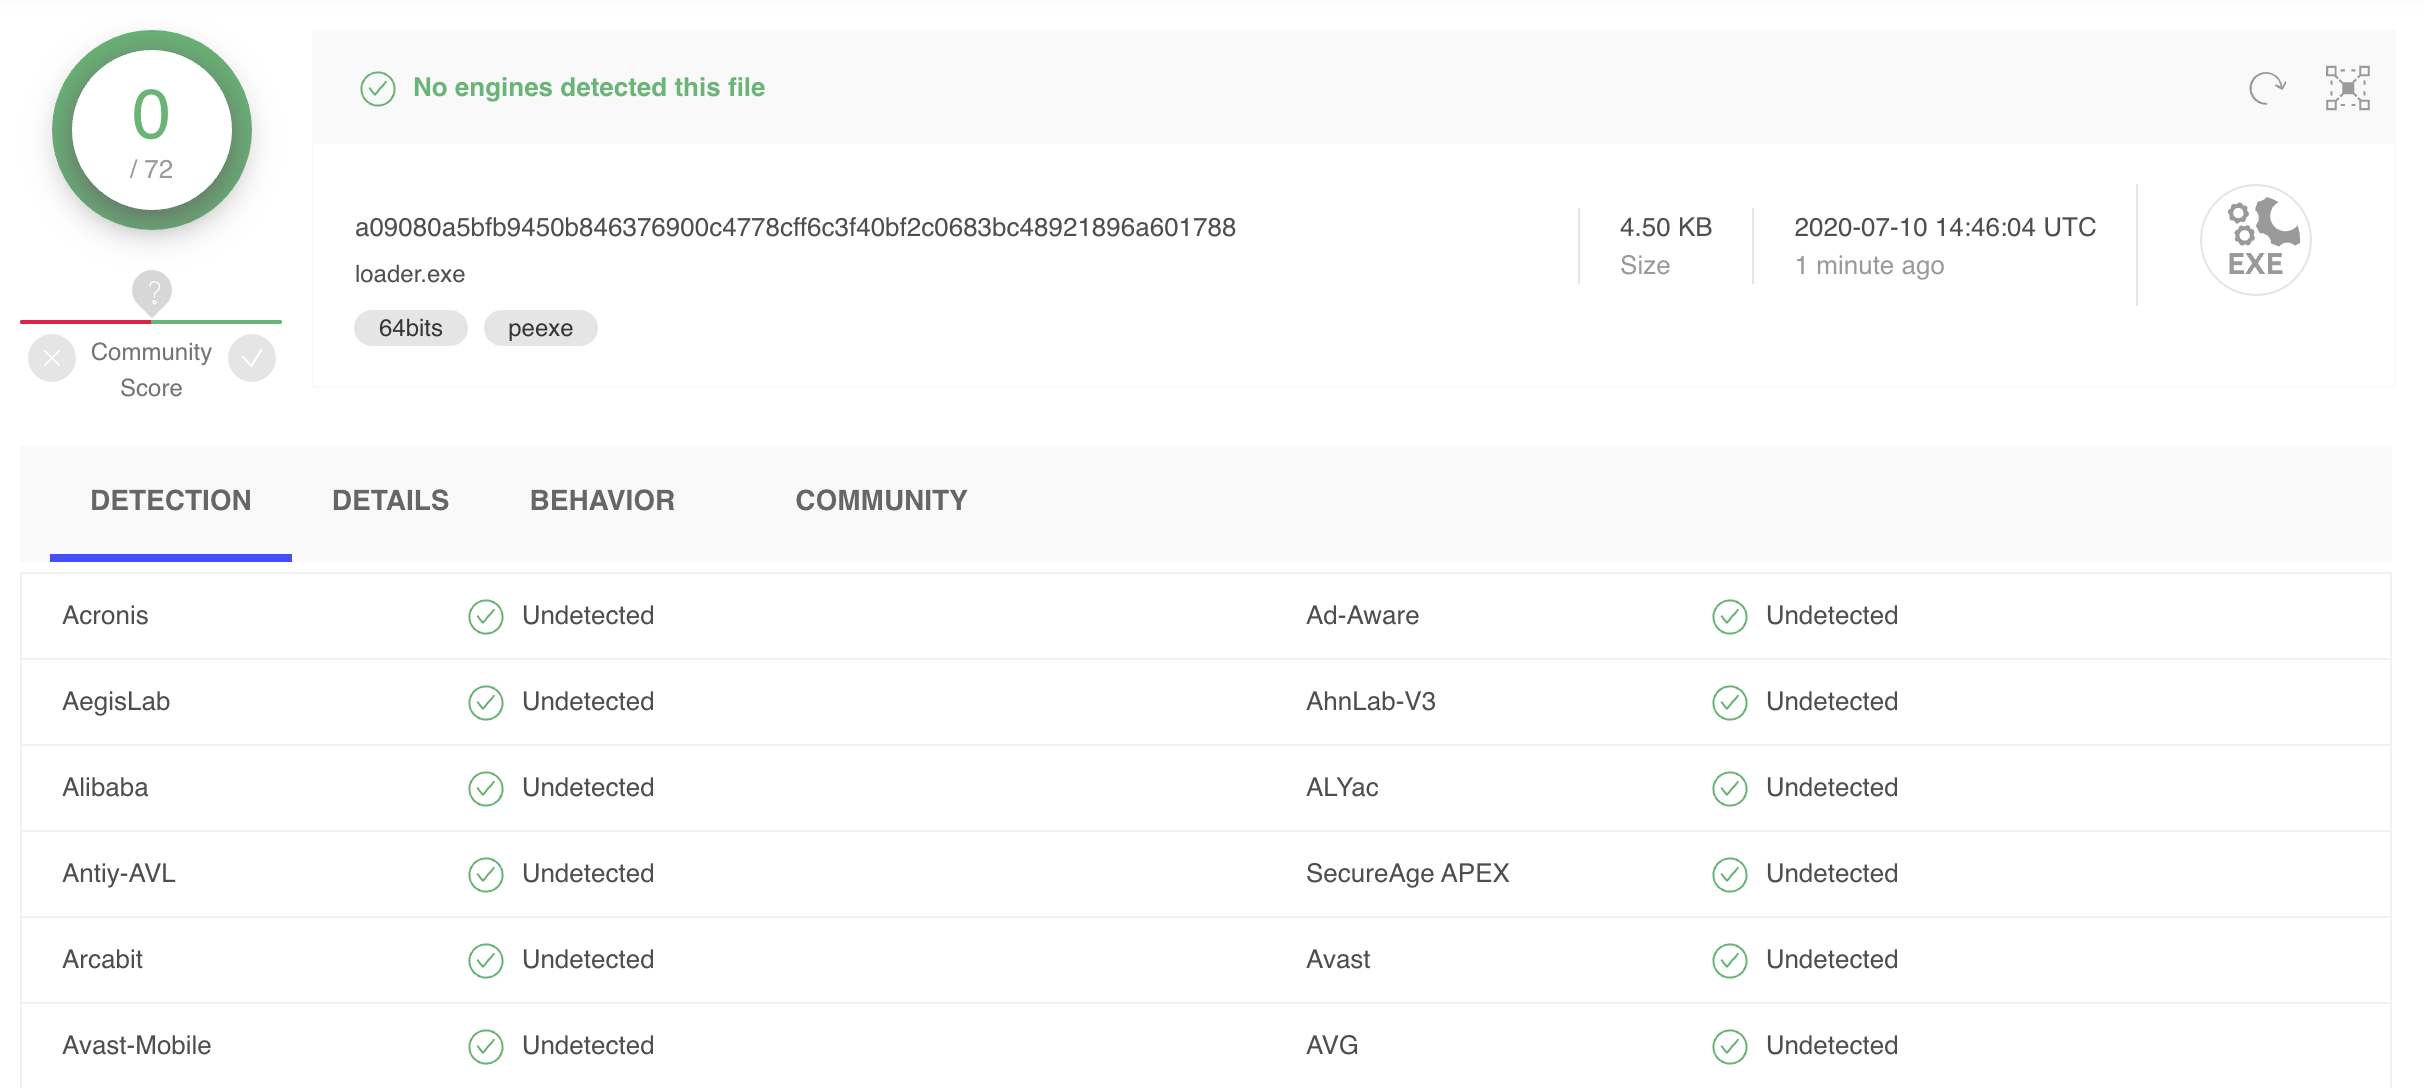
Task: Click the reanalyze refresh icon
Action: coord(2266,88)
